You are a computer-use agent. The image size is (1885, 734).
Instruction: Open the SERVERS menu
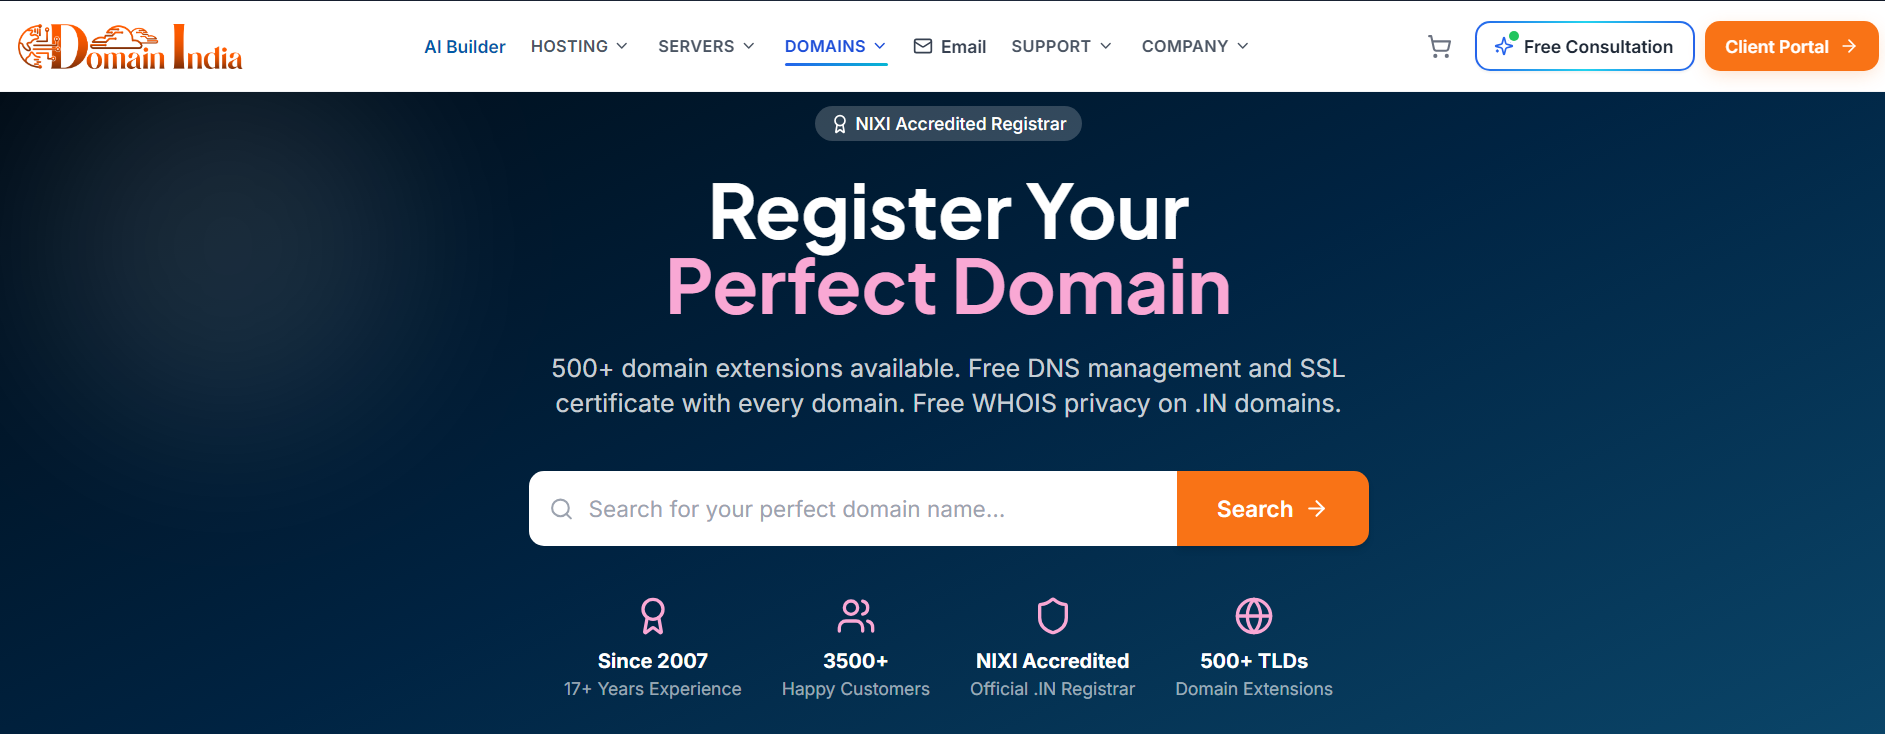pos(707,46)
